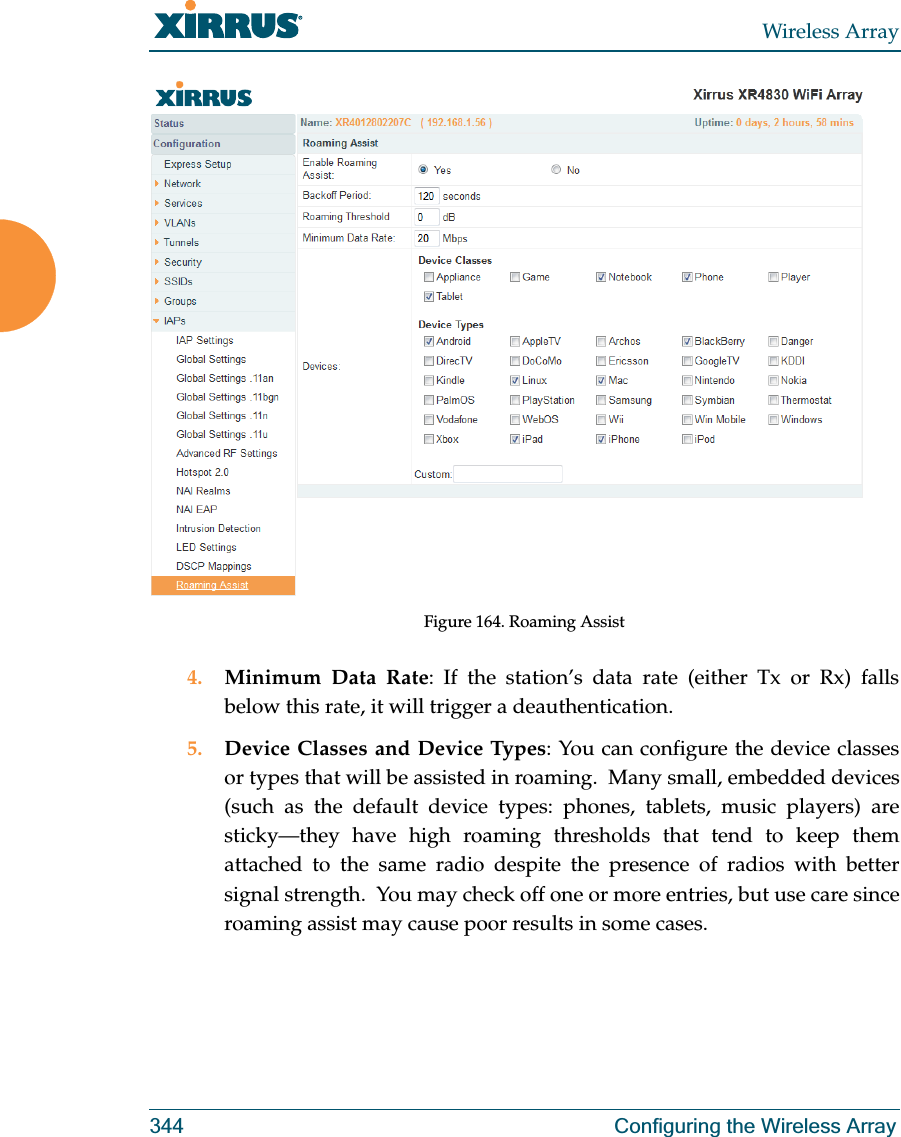This screenshot has width=901, height=1137.
Task: Check the Game device class
Action: pos(515,277)
